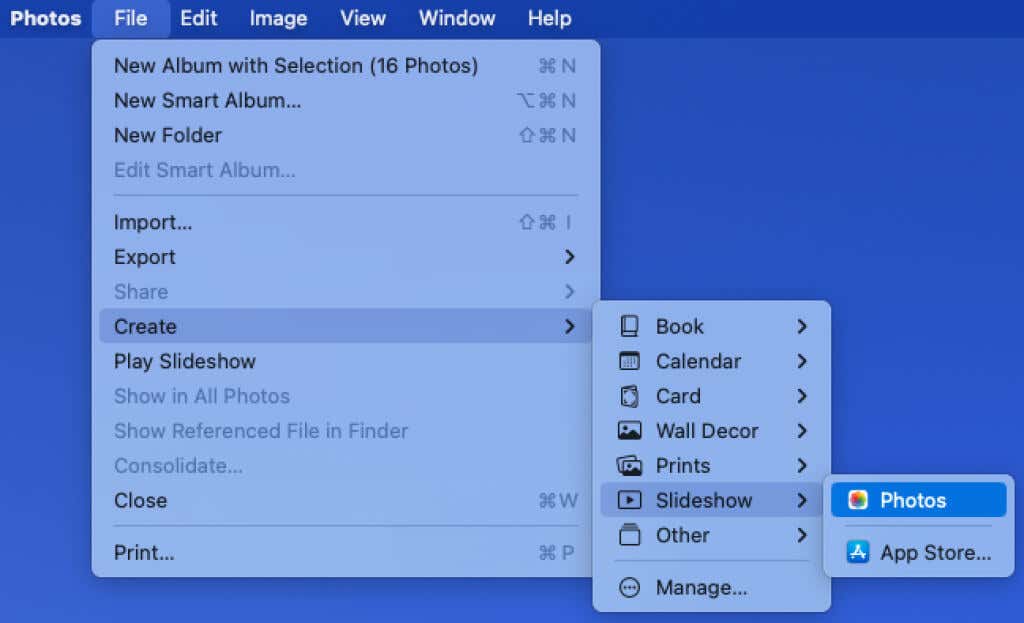Expand the Book submenu chevron

click(802, 326)
